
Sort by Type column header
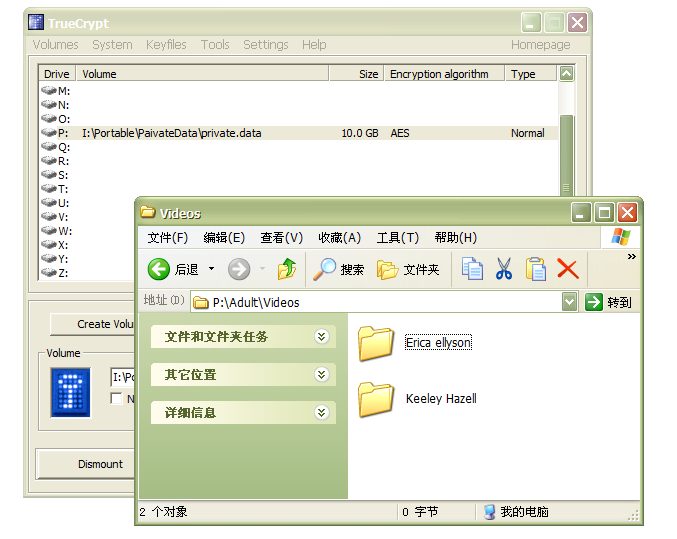pyautogui.click(x=531, y=74)
